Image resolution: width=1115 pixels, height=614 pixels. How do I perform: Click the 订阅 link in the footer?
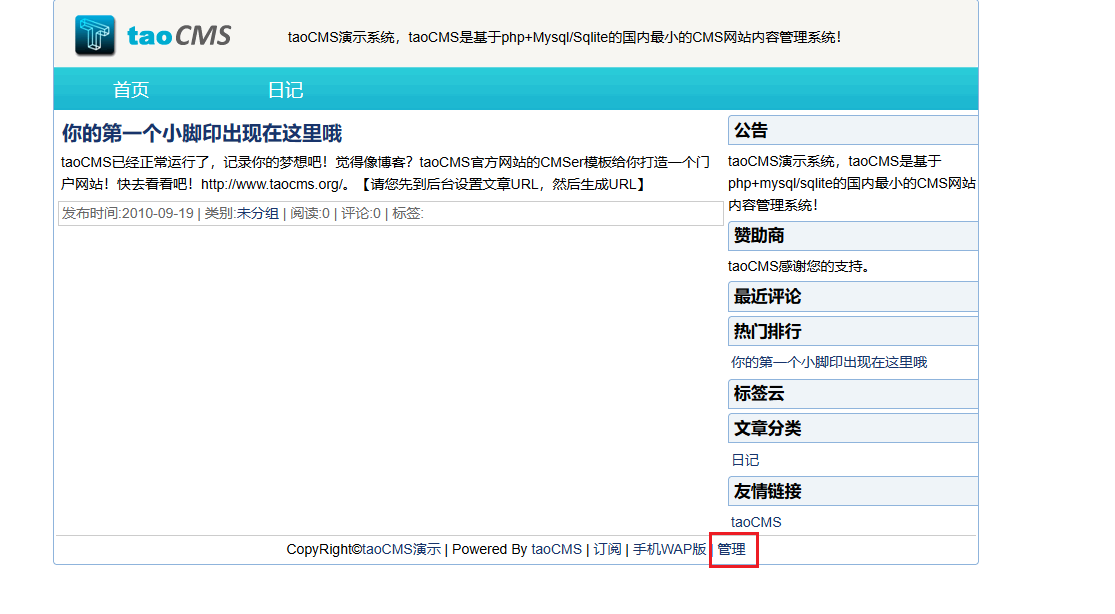[x=607, y=549]
